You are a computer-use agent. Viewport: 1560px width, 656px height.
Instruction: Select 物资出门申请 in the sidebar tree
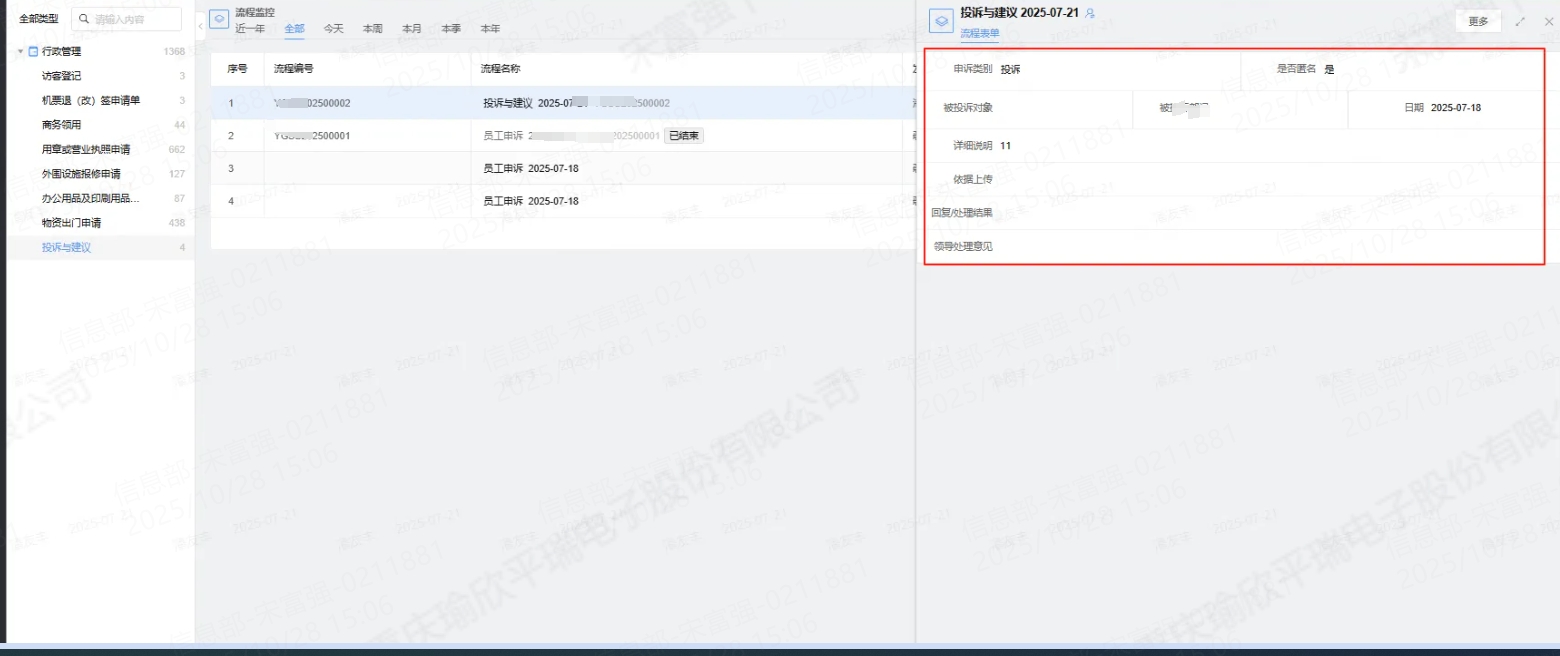(x=71, y=222)
